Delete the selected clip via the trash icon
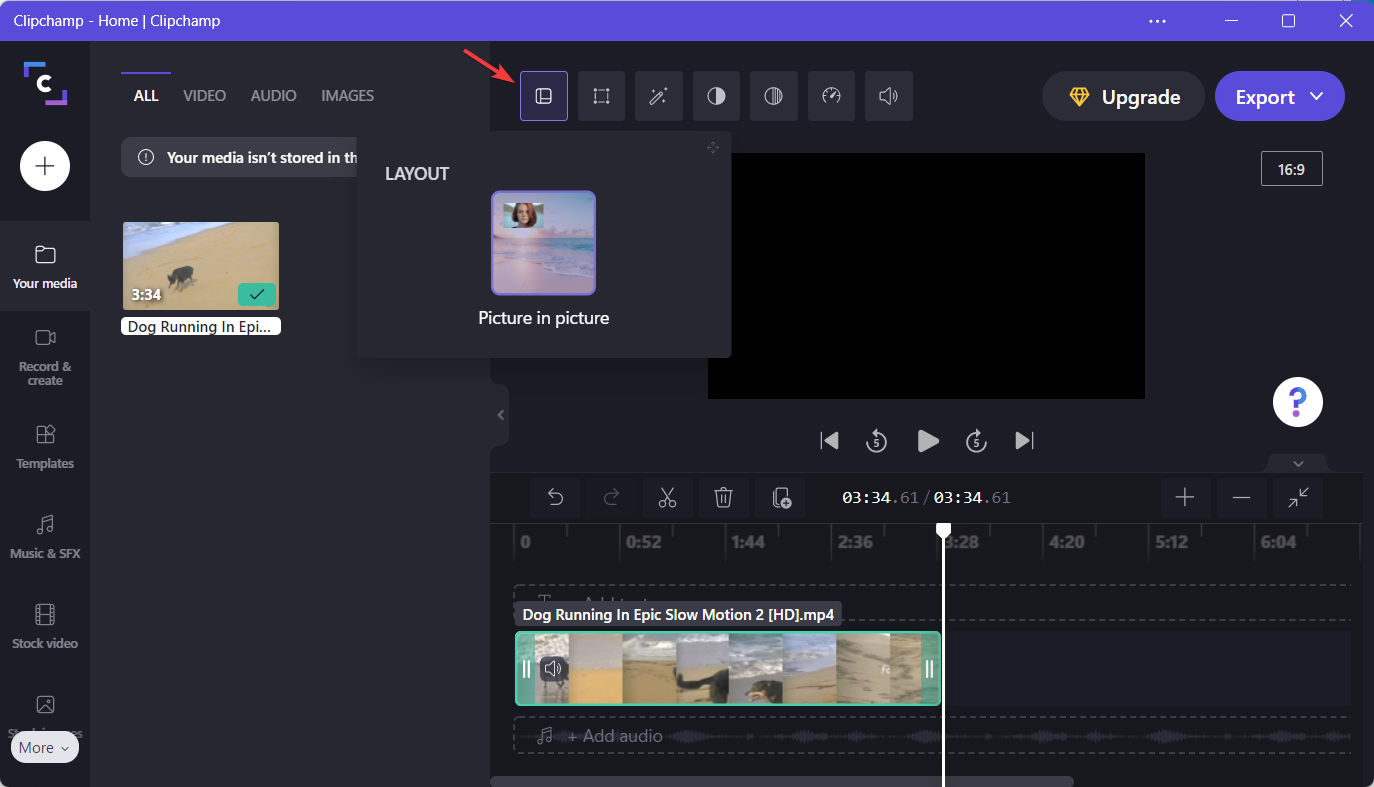 (x=723, y=497)
